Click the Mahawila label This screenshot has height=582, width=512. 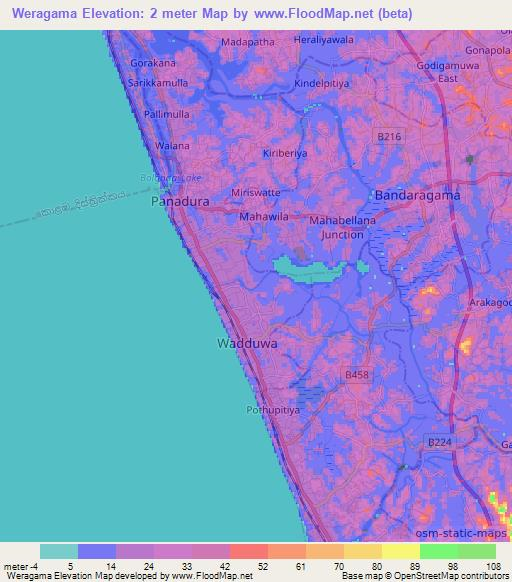coord(264,216)
